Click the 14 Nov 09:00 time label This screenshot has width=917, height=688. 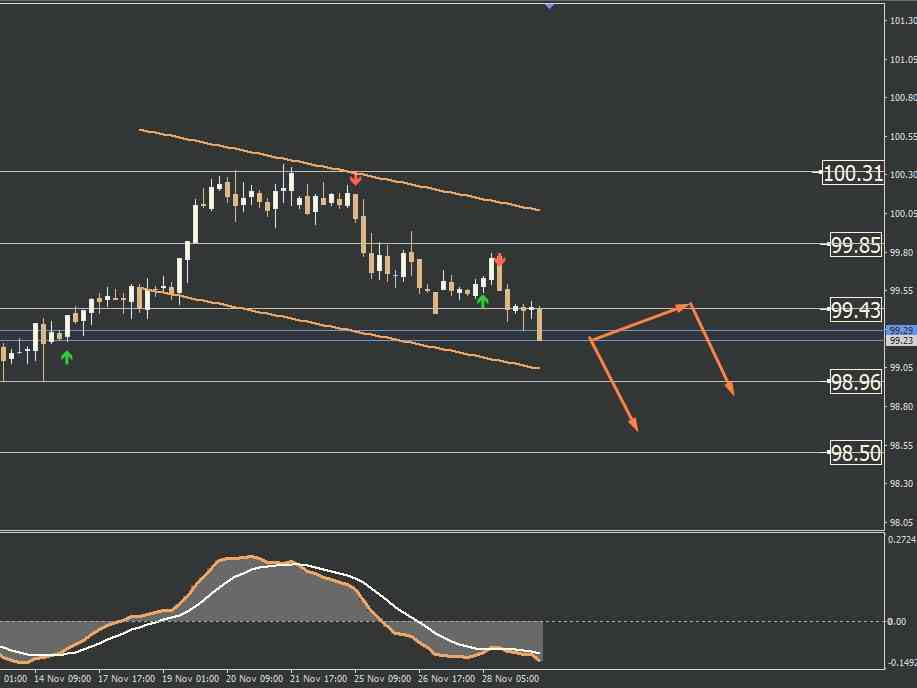[63, 679]
